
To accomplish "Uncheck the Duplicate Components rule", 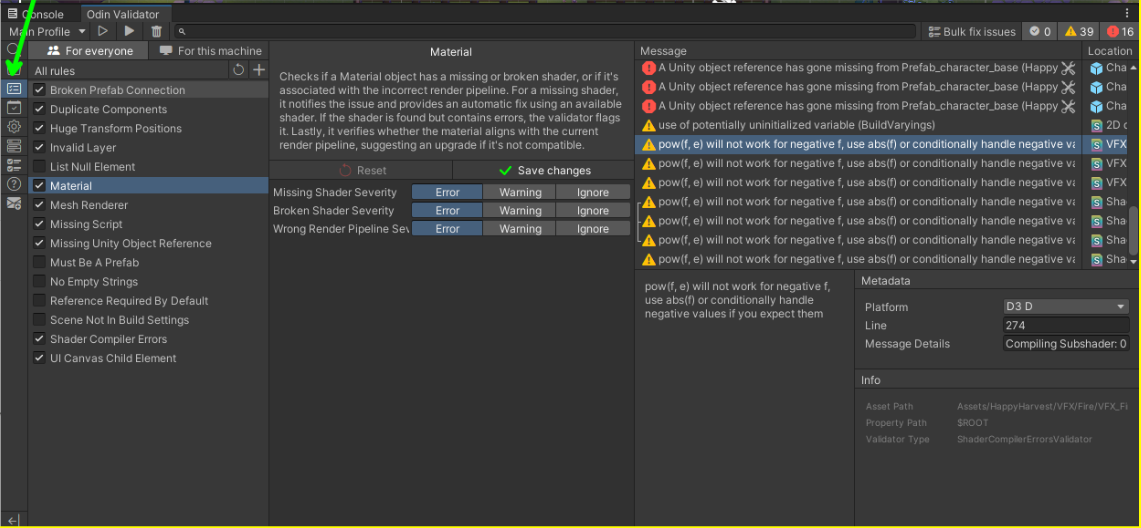I will [39, 110].
